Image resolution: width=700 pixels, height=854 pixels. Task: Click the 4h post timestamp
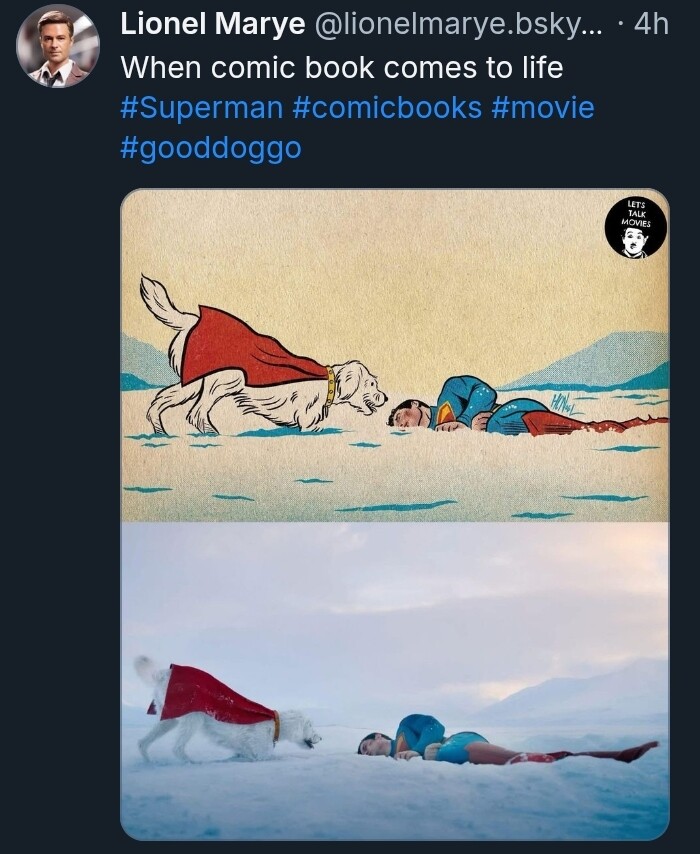click(650, 25)
